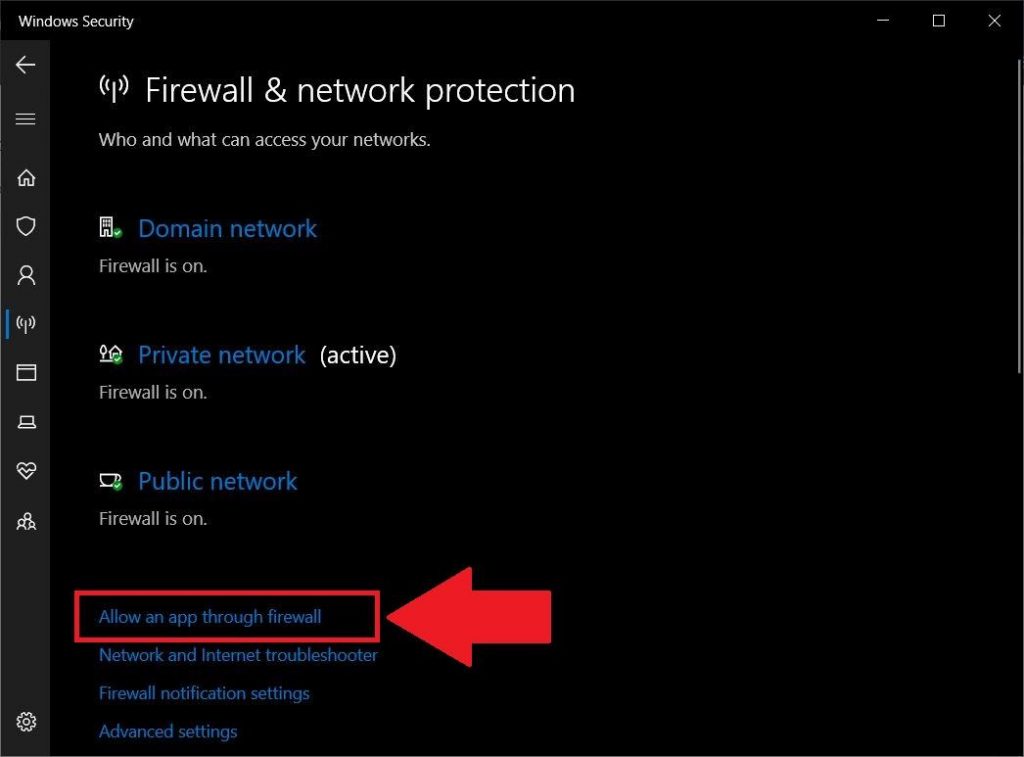This screenshot has height=757, width=1024.
Task: Expand the hamburger navigation menu
Action: [x=26, y=119]
